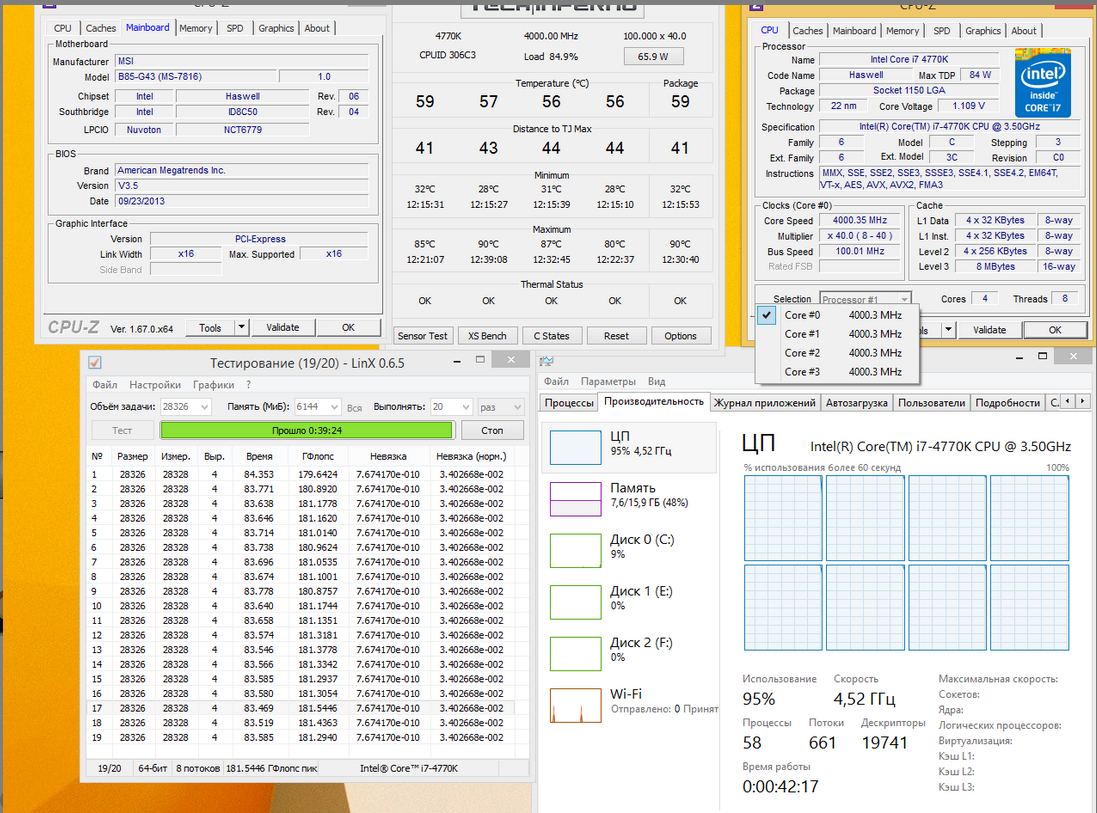Open SPD tab in left CPU-Z window
The width and height of the screenshot is (1097, 813).
click(x=235, y=28)
